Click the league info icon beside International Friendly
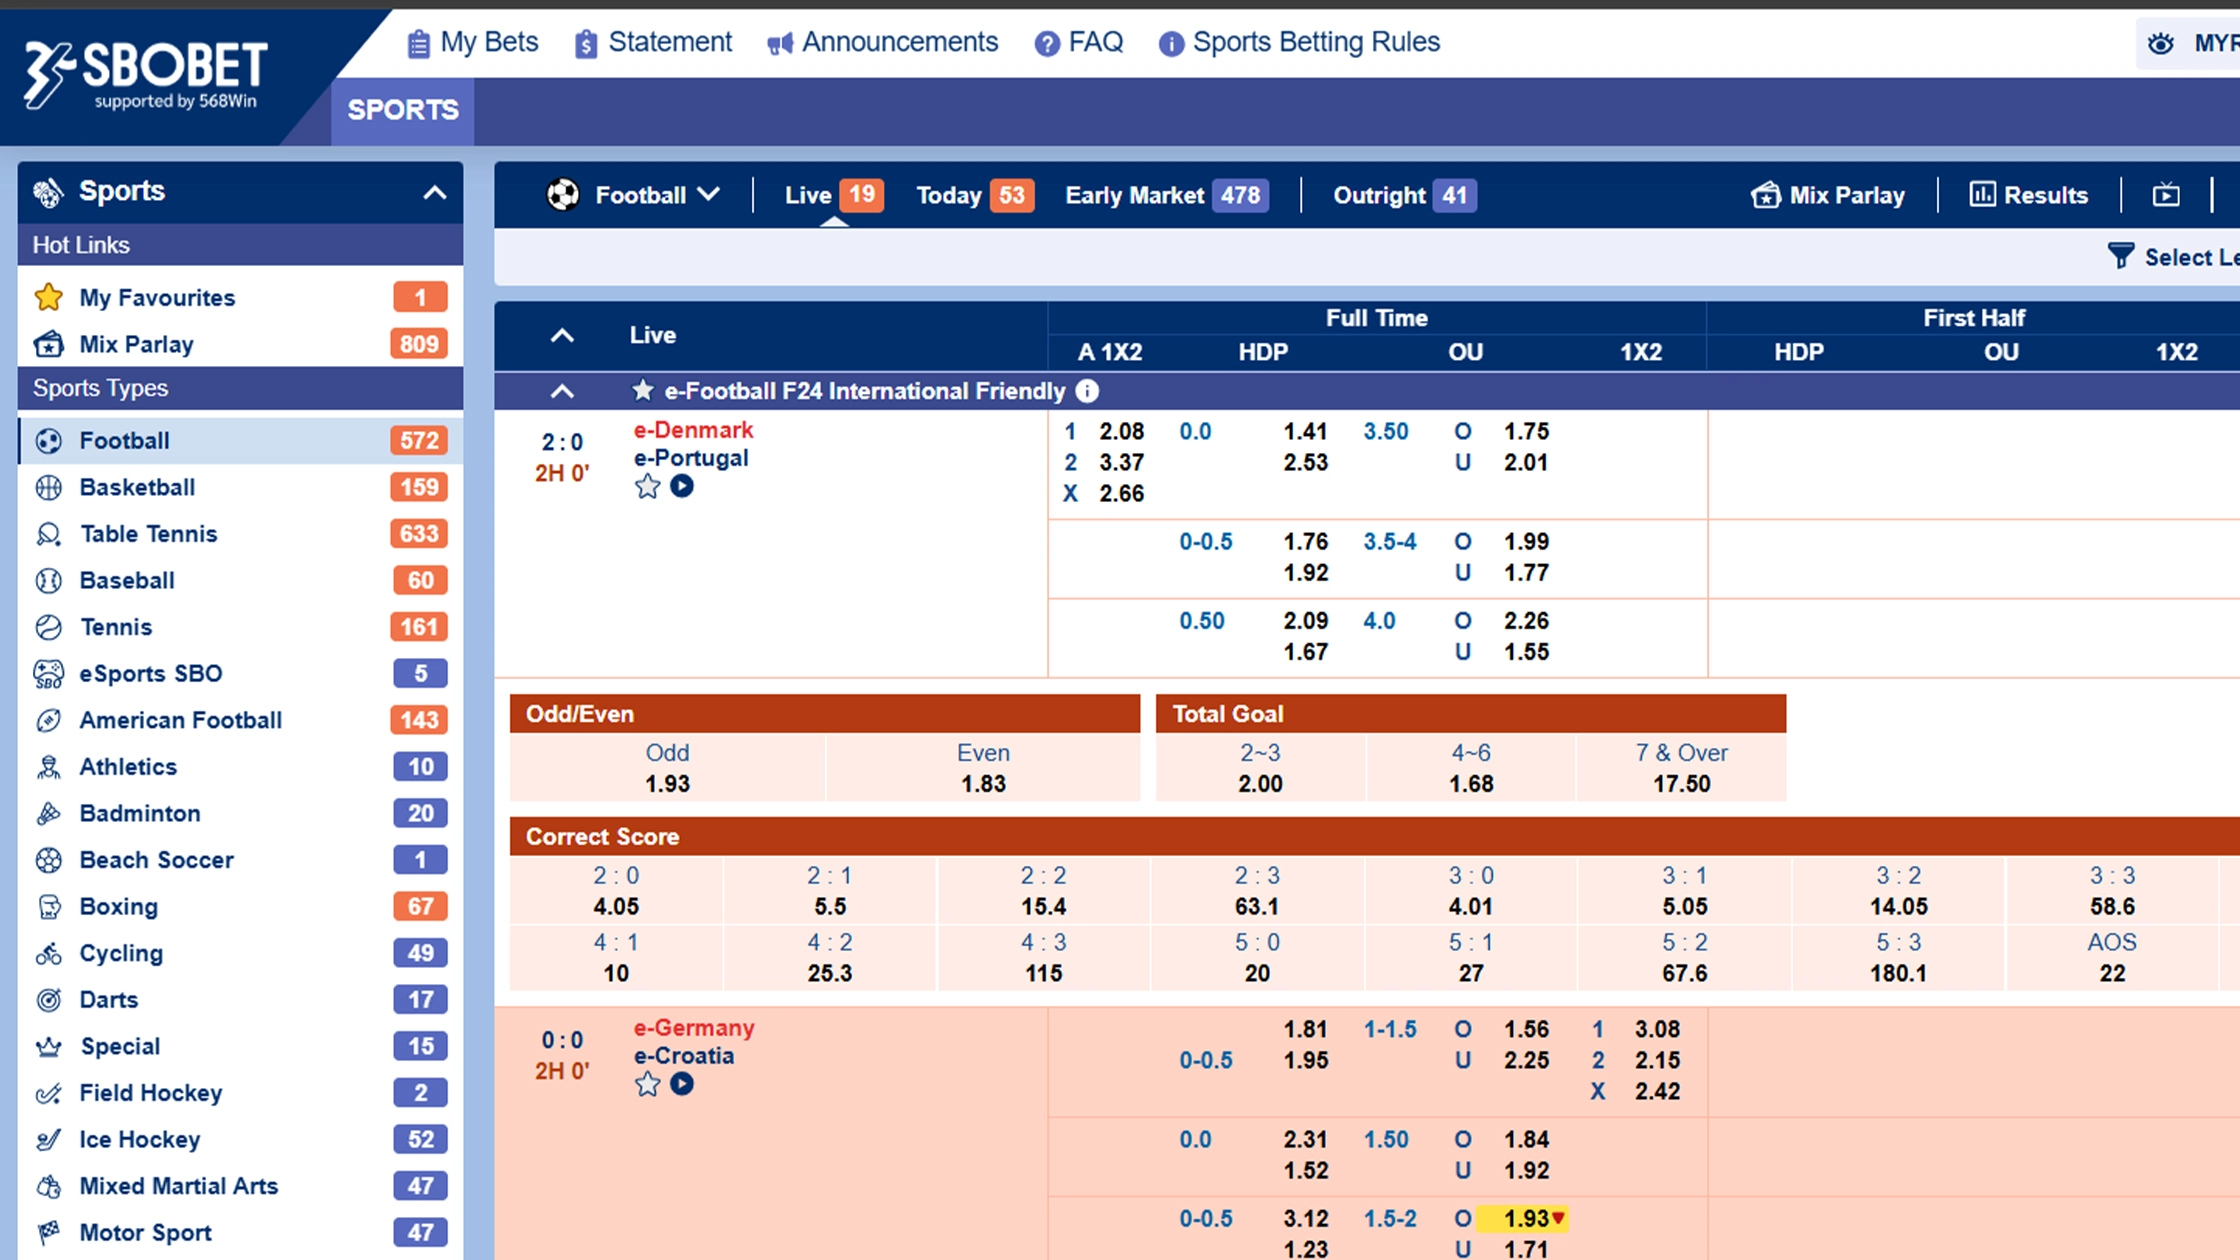The width and height of the screenshot is (2240, 1260). (1087, 391)
